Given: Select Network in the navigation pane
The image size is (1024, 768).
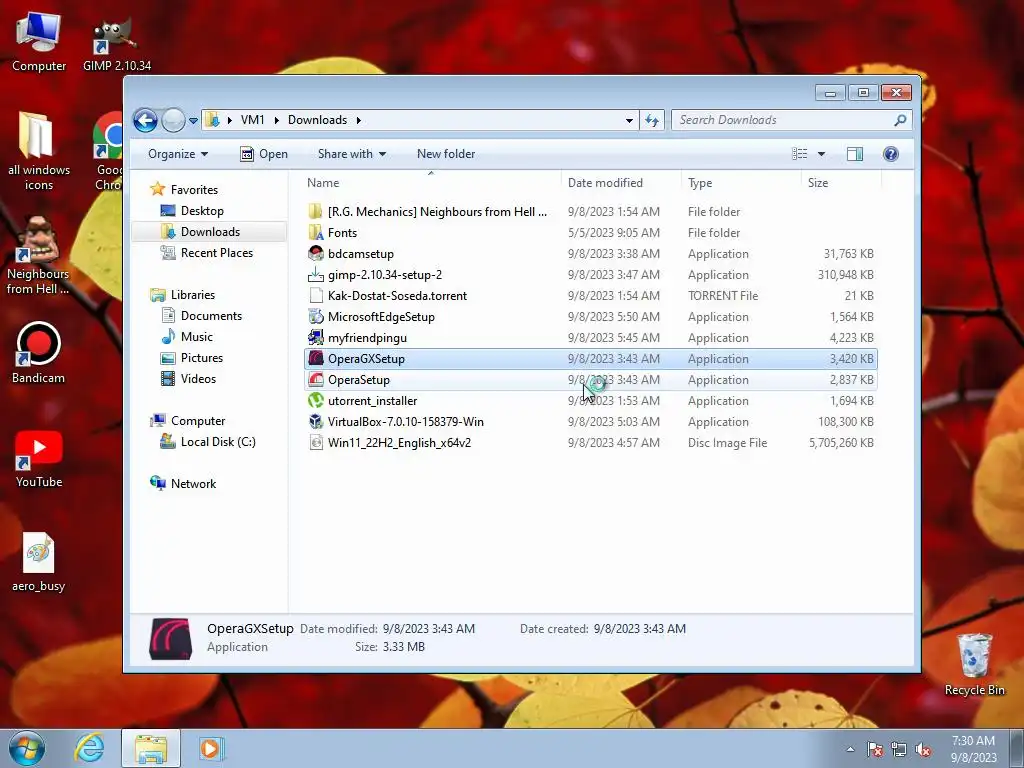Looking at the screenshot, I should coord(193,483).
